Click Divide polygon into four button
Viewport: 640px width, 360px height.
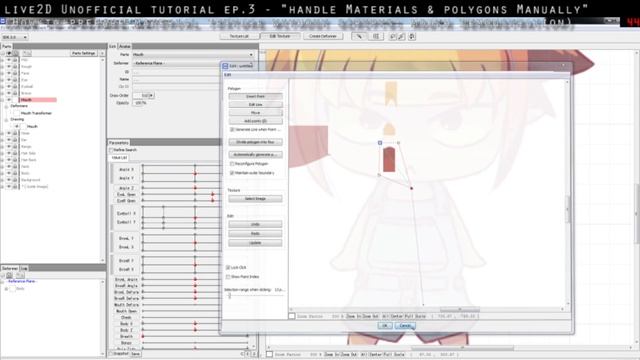coord(255,142)
